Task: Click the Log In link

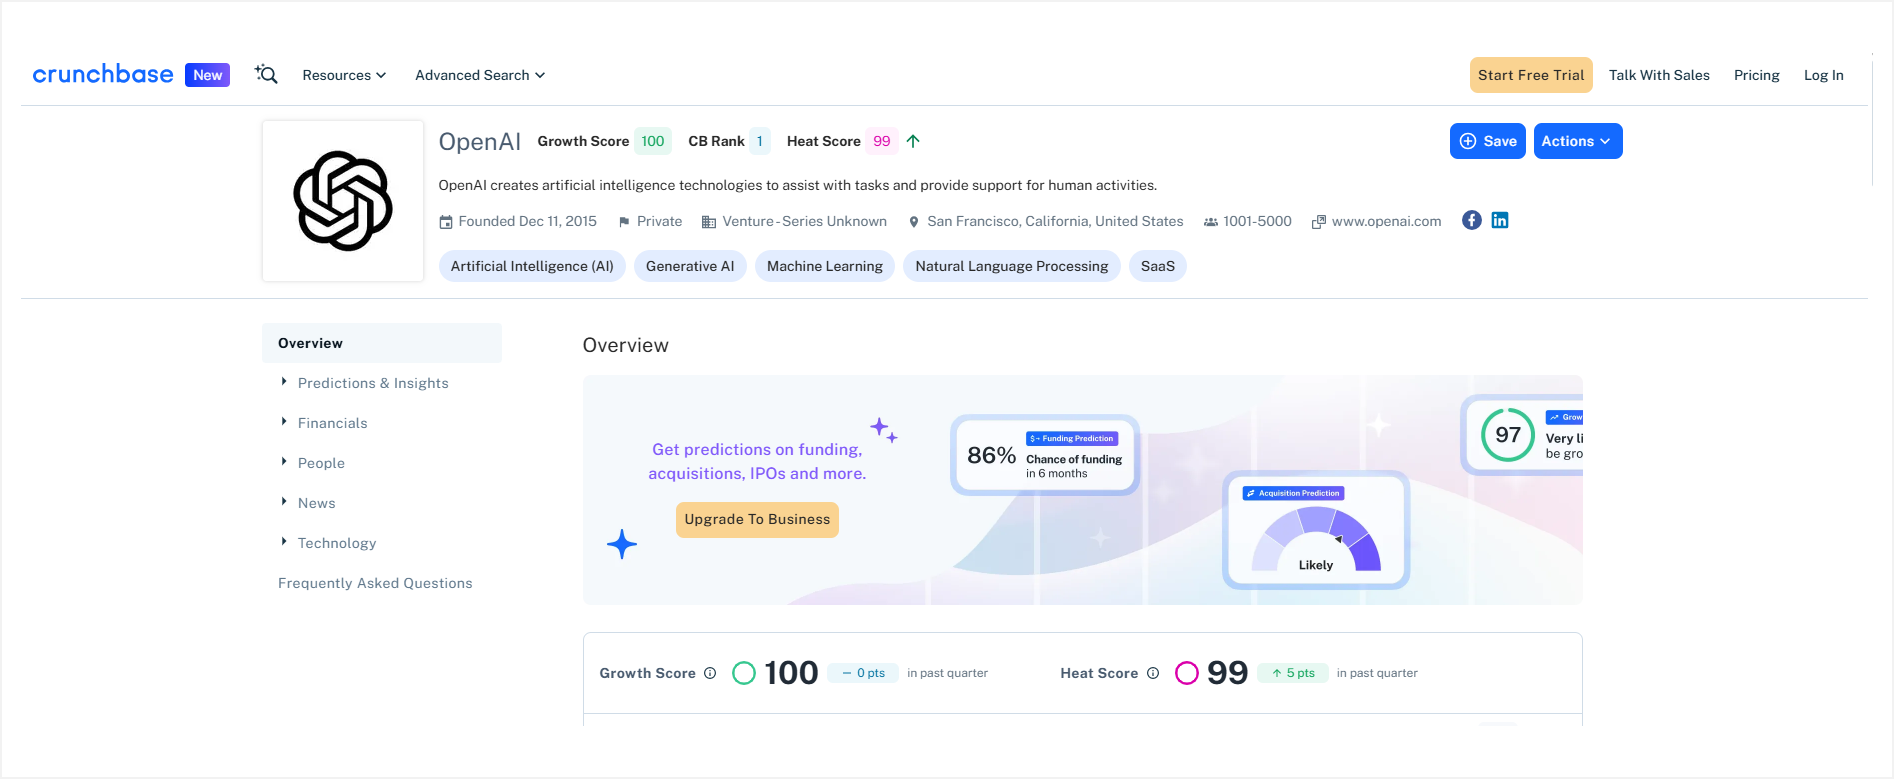Action: (x=1824, y=75)
